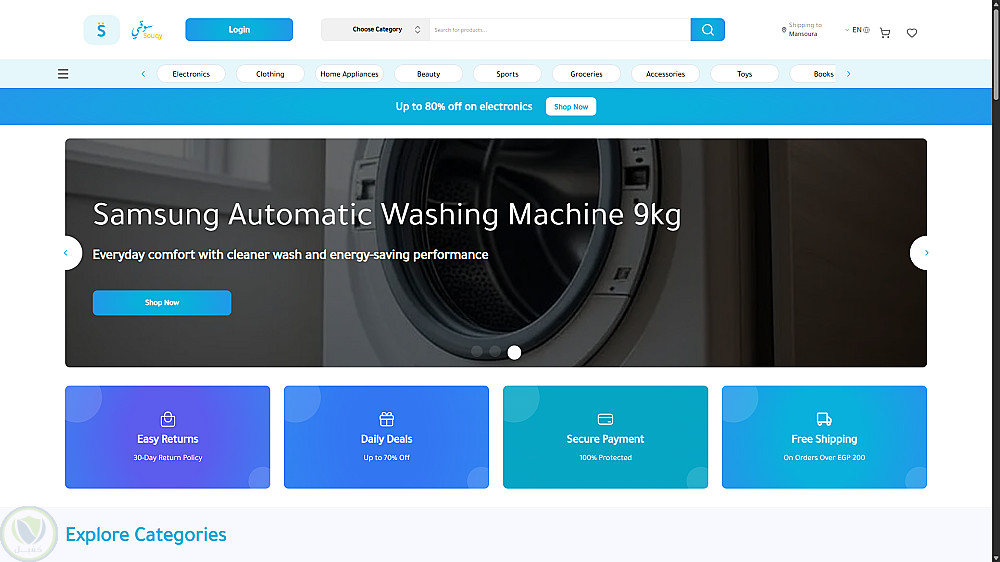The height and width of the screenshot is (562, 1000).
Task: Open the hamburger menu
Action: [x=63, y=74]
